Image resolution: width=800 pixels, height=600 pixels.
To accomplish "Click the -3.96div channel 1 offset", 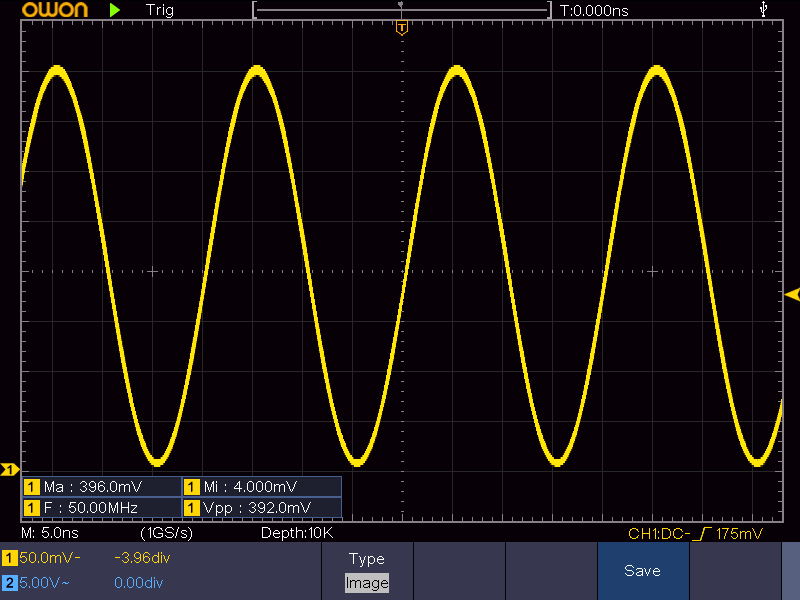I will click(142, 558).
